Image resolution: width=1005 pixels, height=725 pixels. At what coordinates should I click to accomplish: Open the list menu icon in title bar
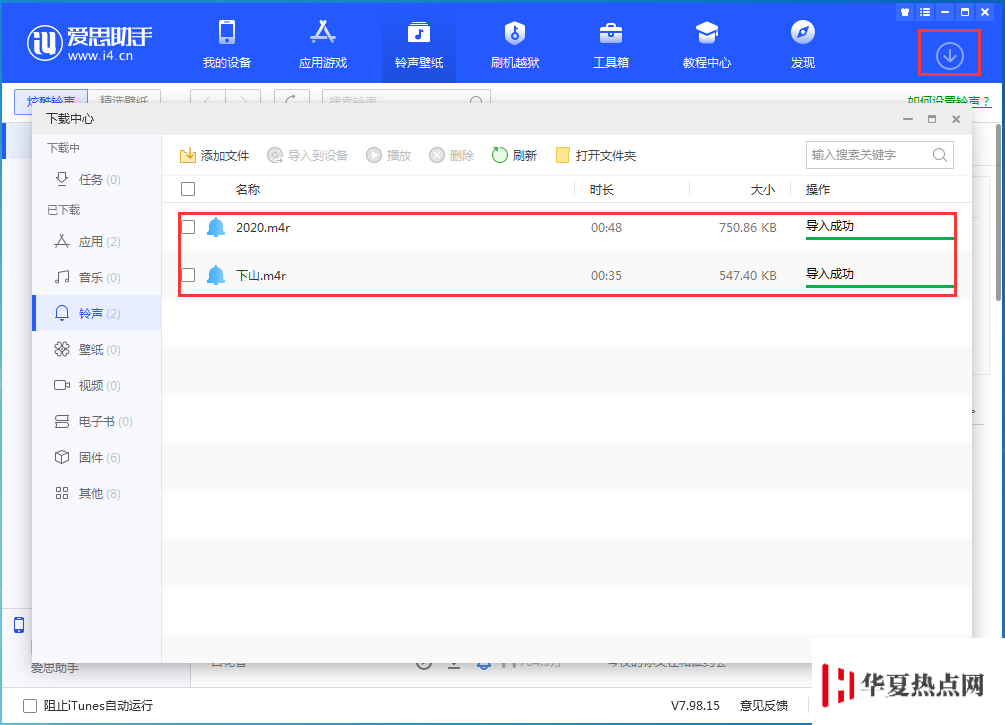point(924,12)
